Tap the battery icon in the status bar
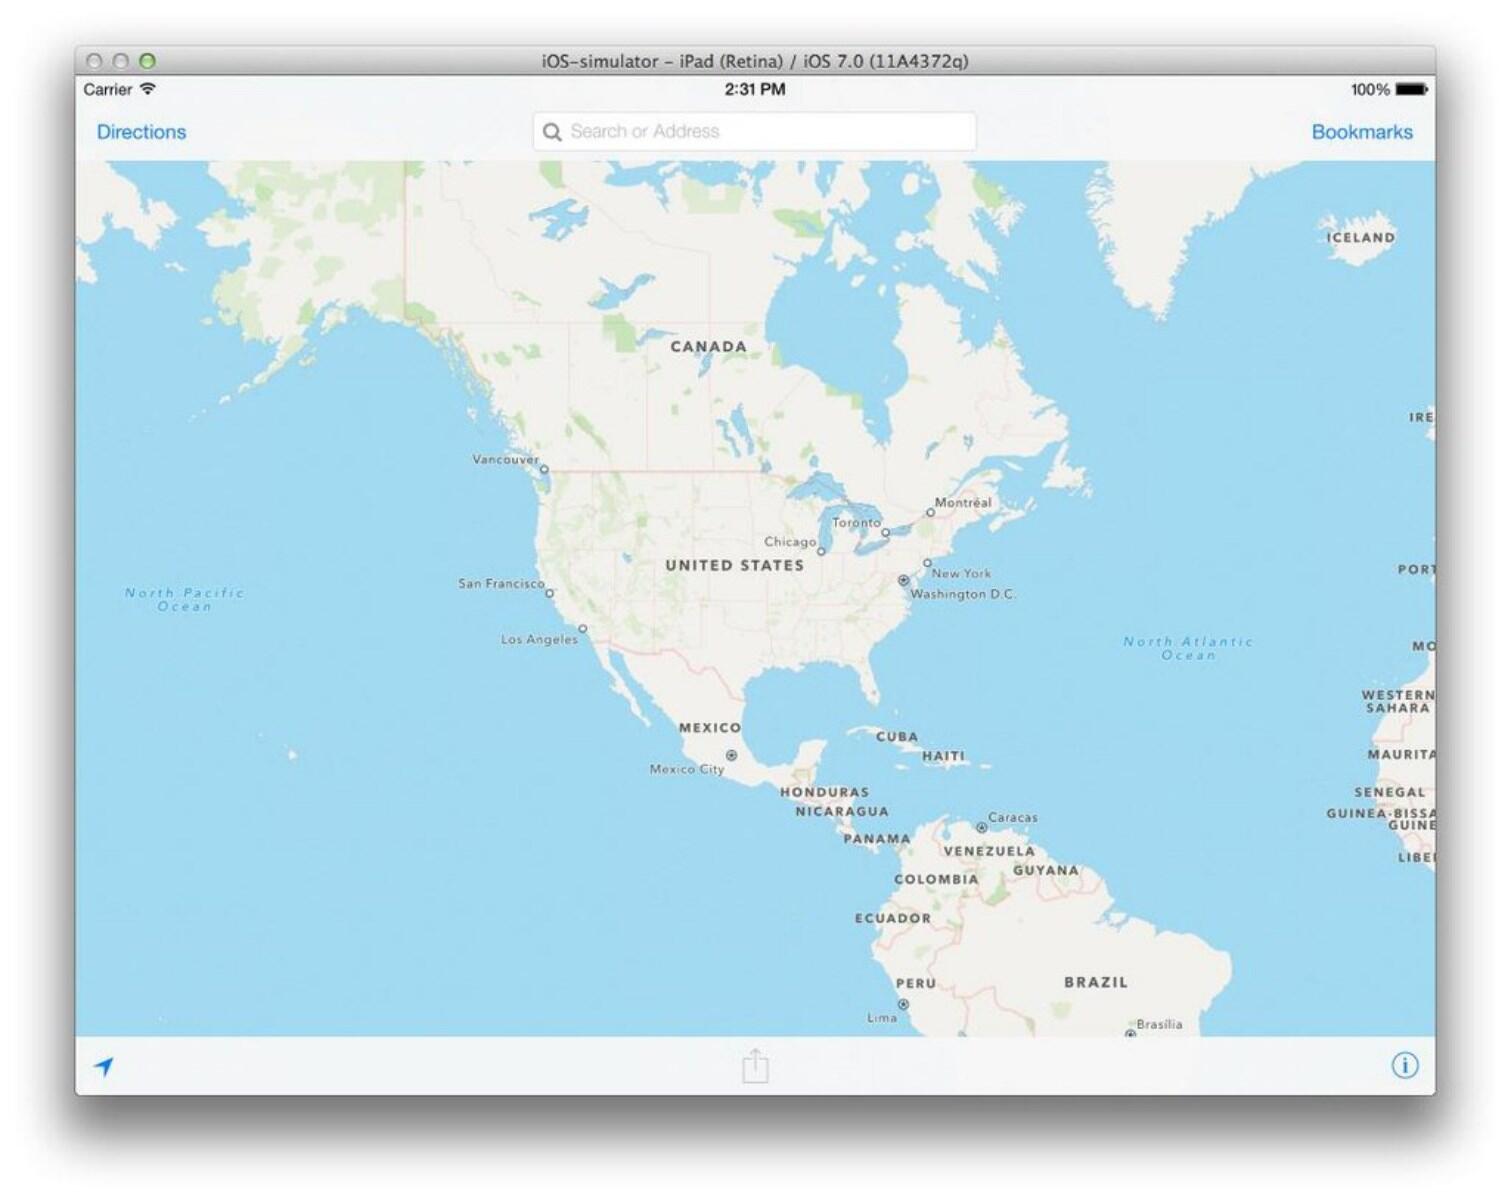Screen dimensions: 1511x1200 click(1412, 89)
